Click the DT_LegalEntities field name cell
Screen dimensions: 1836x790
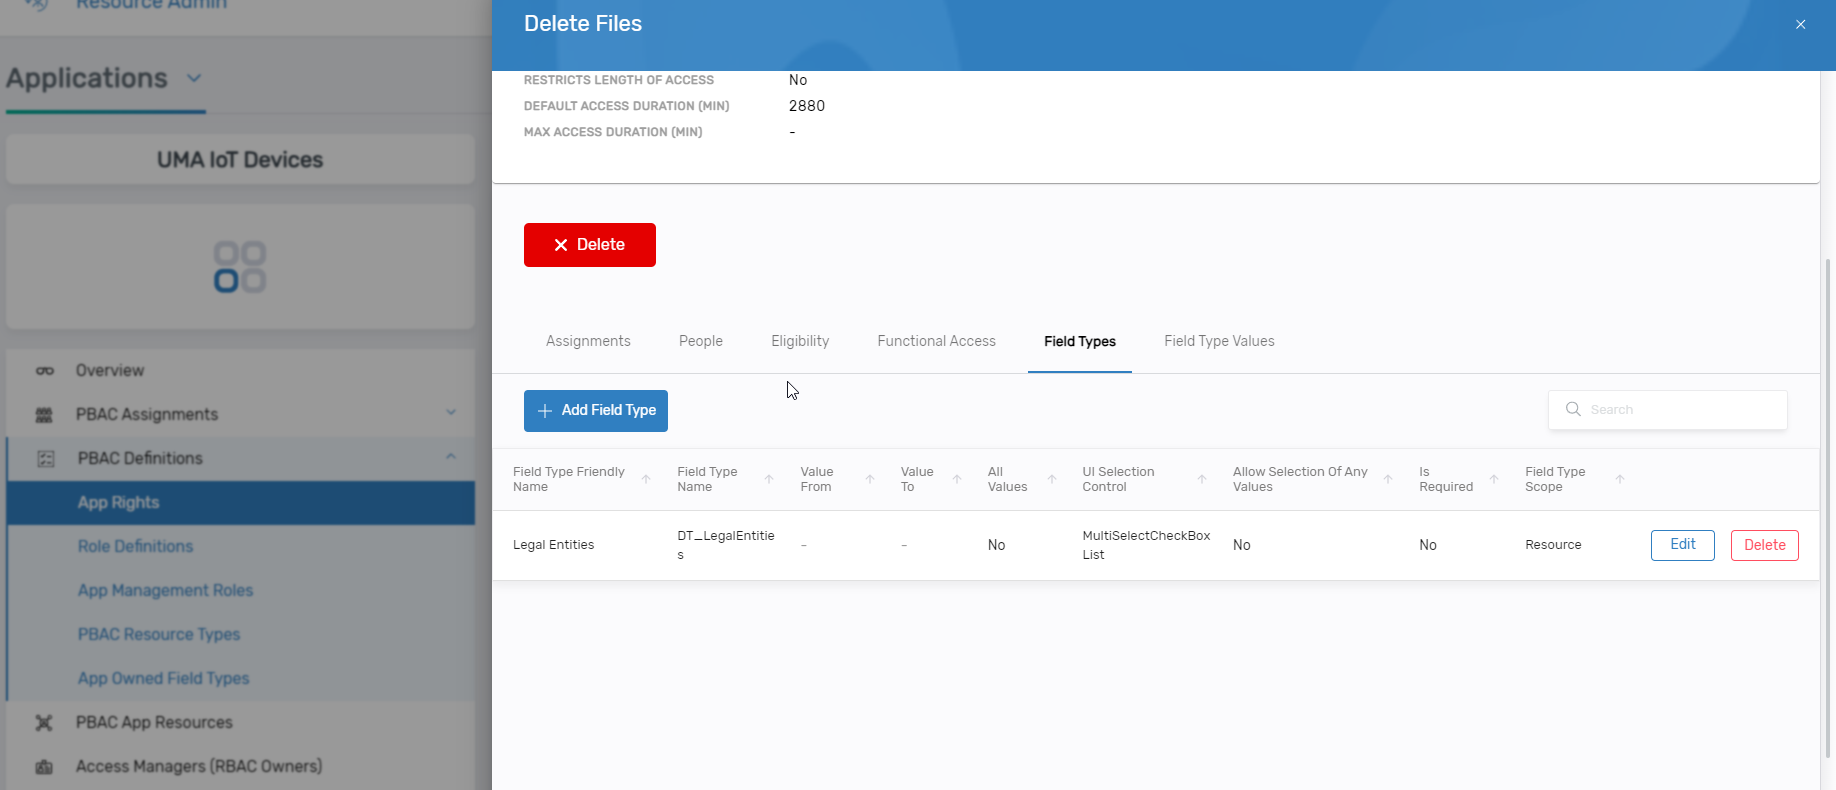pos(726,545)
